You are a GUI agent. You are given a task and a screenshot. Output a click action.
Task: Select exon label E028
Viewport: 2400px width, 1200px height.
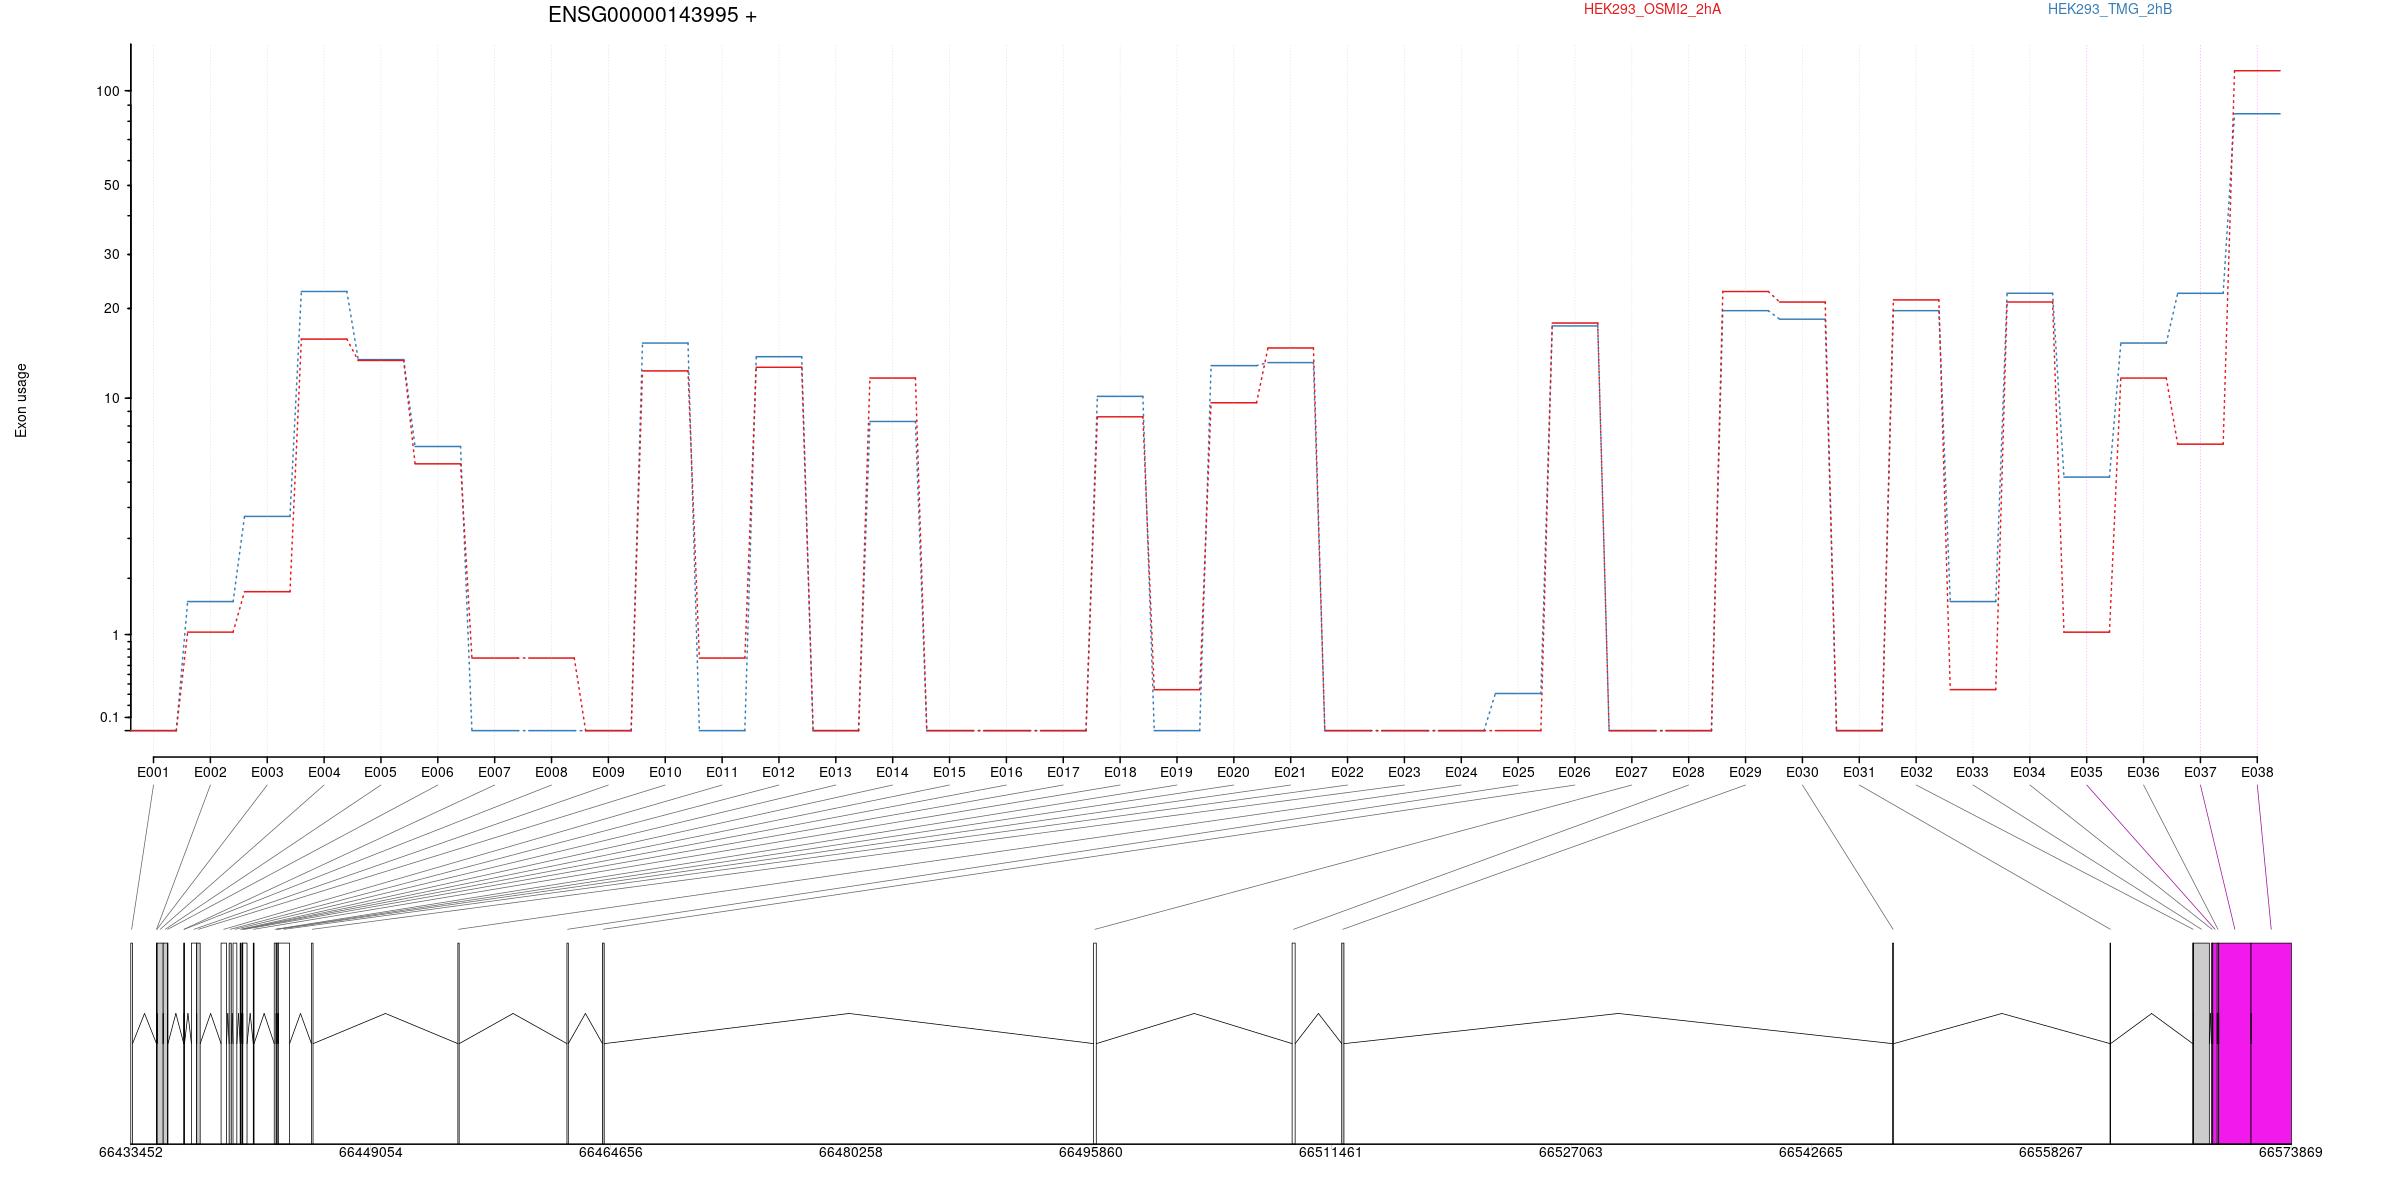(1688, 772)
